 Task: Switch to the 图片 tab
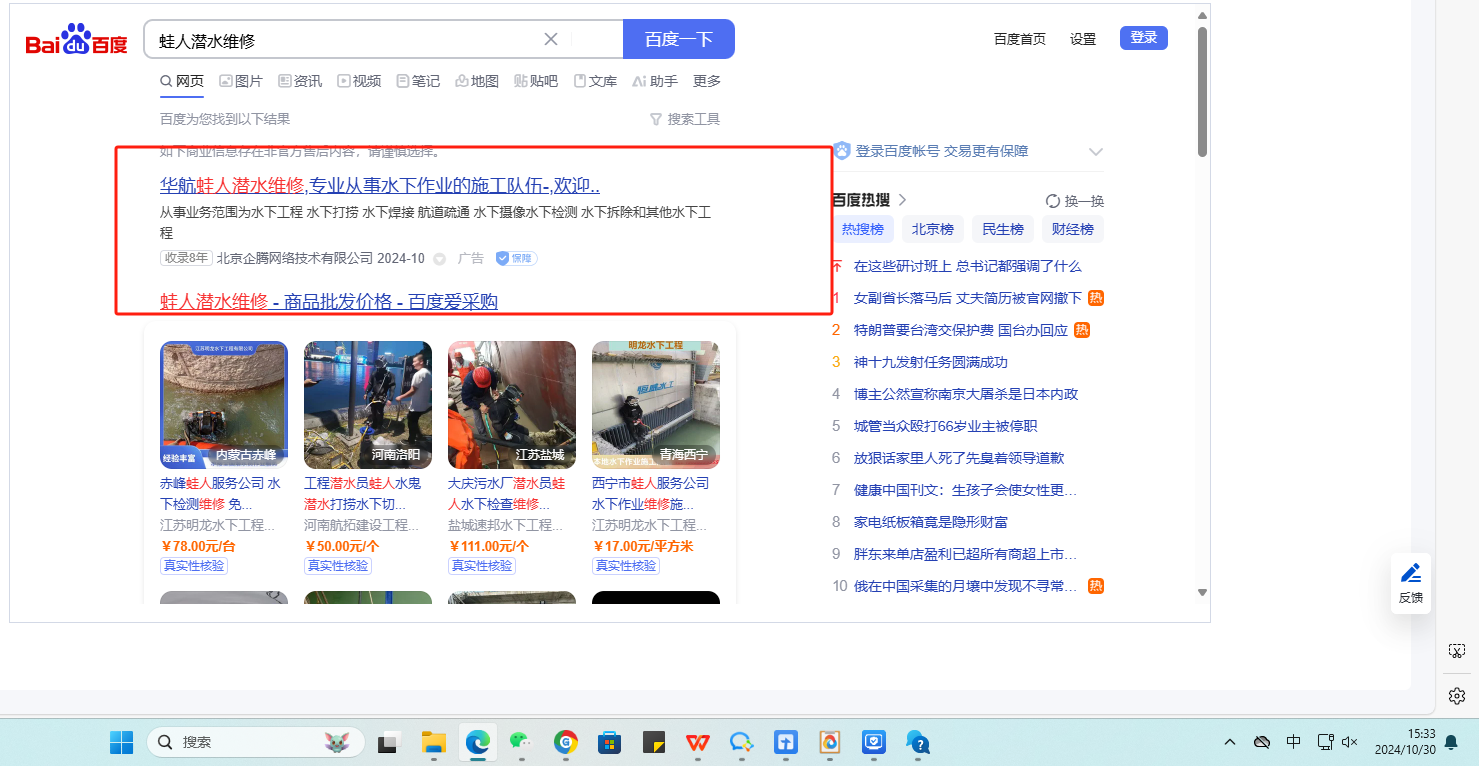click(x=241, y=81)
